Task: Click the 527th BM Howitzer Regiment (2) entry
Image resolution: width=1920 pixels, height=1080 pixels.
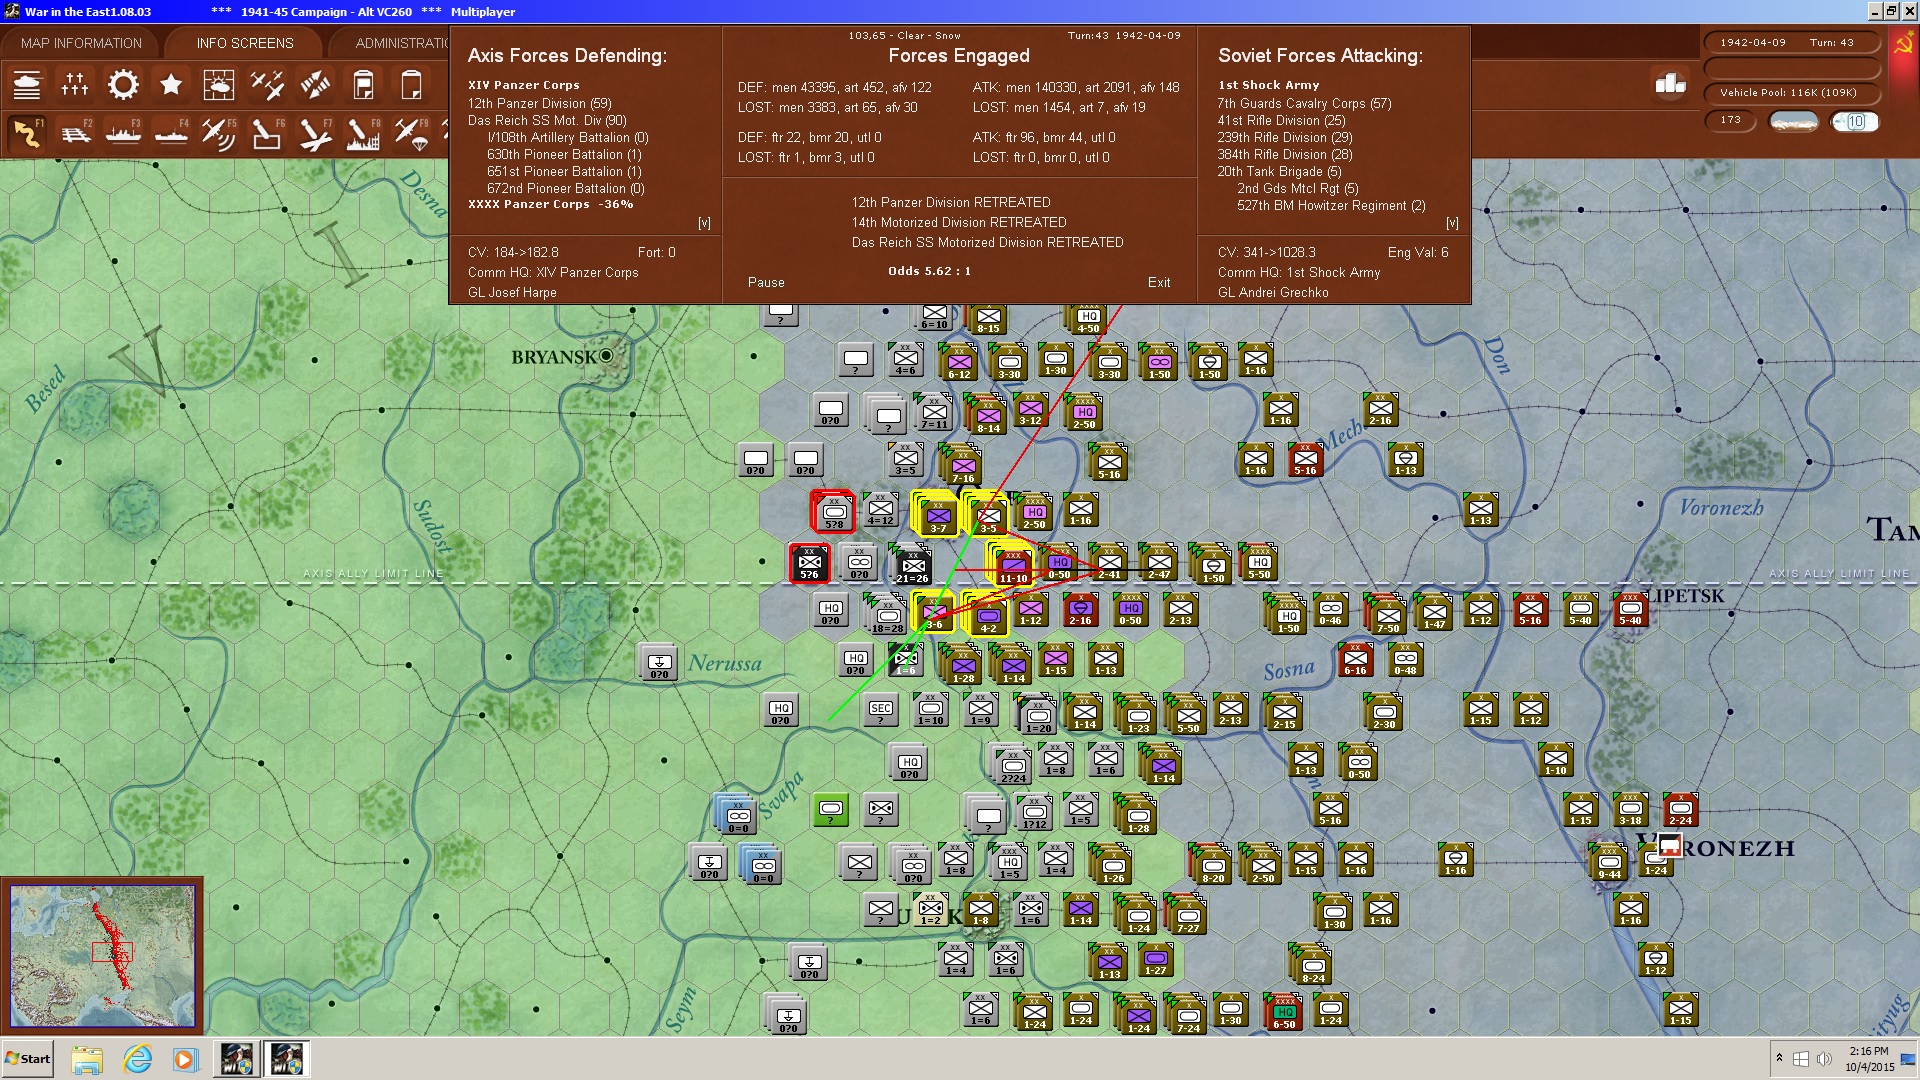Action: point(1331,205)
